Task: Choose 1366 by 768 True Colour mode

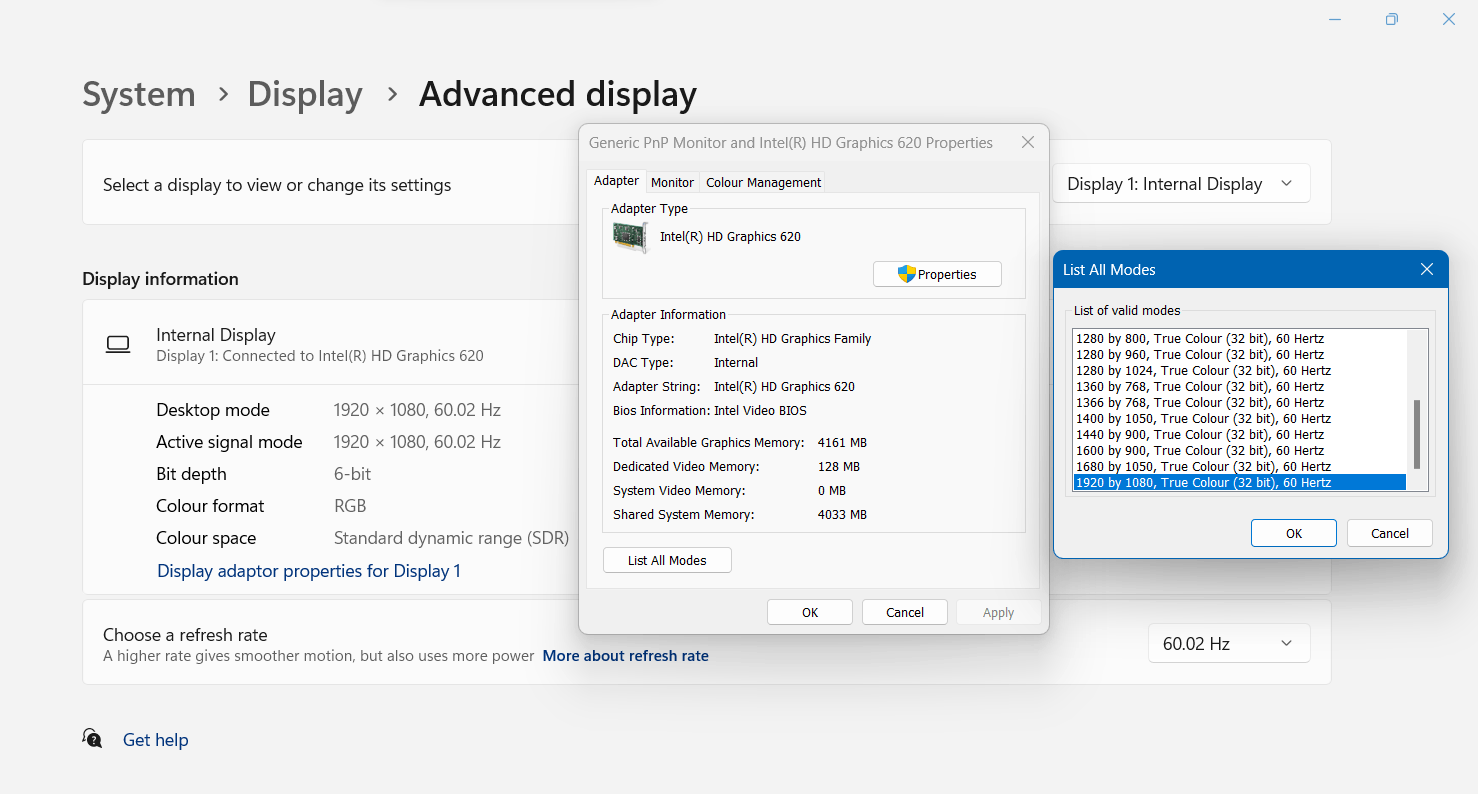Action: point(1199,402)
